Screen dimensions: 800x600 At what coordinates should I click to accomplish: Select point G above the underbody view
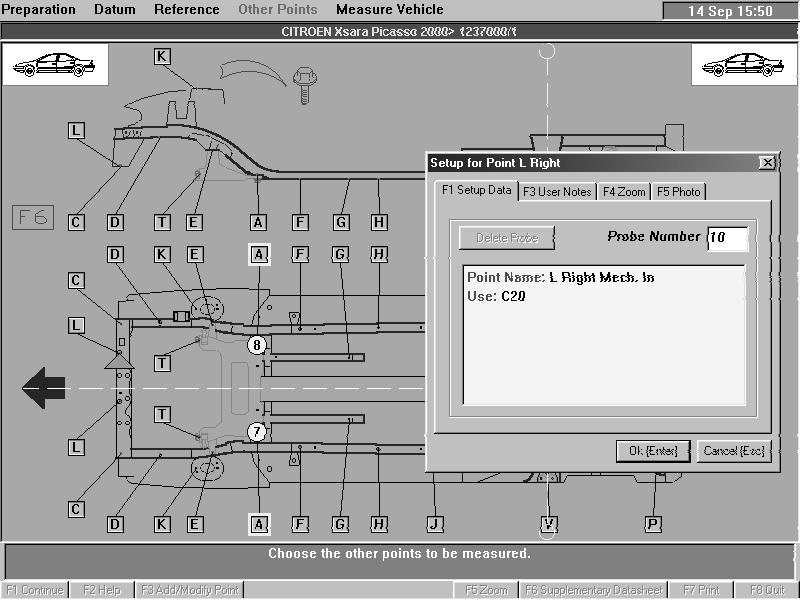(x=341, y=254)
